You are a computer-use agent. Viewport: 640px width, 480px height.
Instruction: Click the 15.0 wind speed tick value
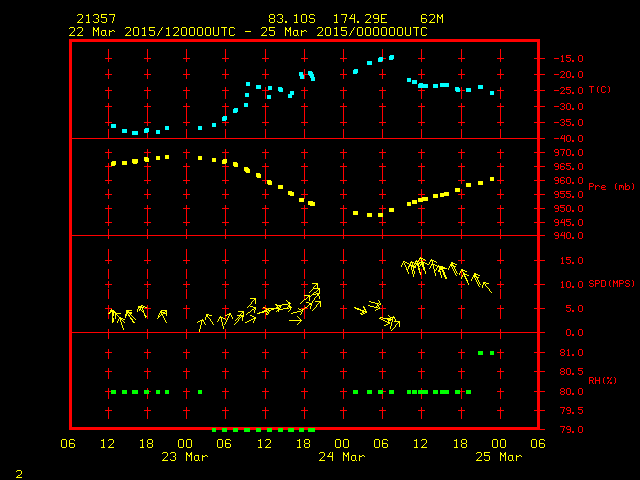click(571, 260)
